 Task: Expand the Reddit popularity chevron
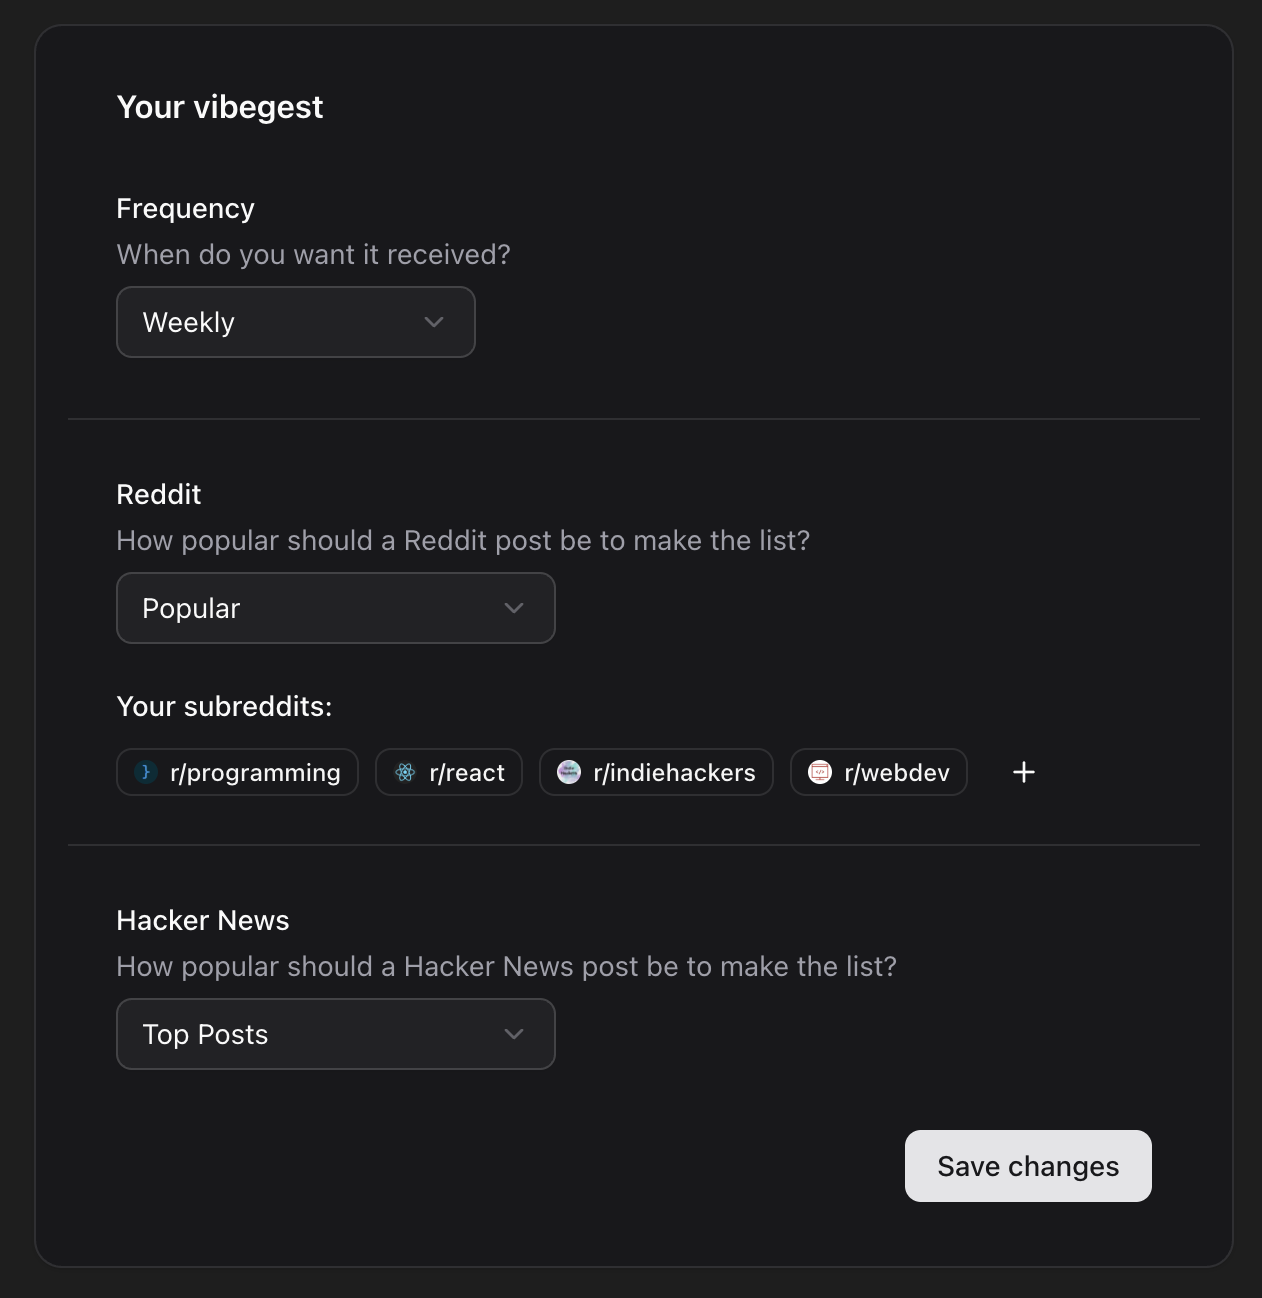point(514,608)
